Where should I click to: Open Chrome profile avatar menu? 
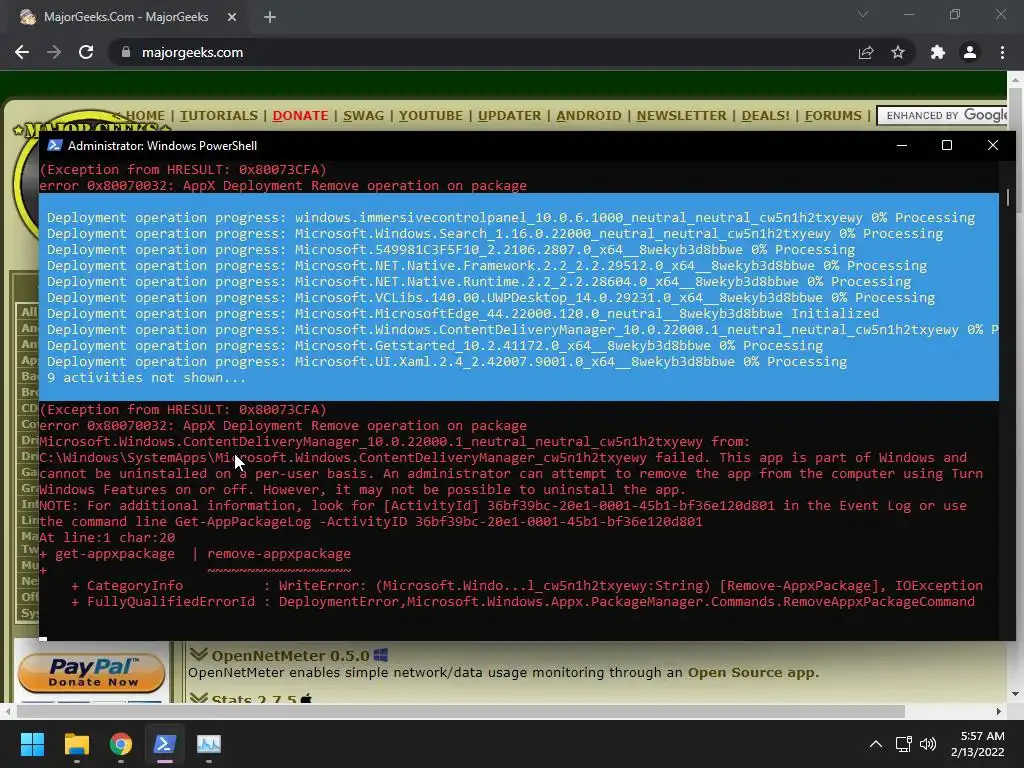pos(970,52)
